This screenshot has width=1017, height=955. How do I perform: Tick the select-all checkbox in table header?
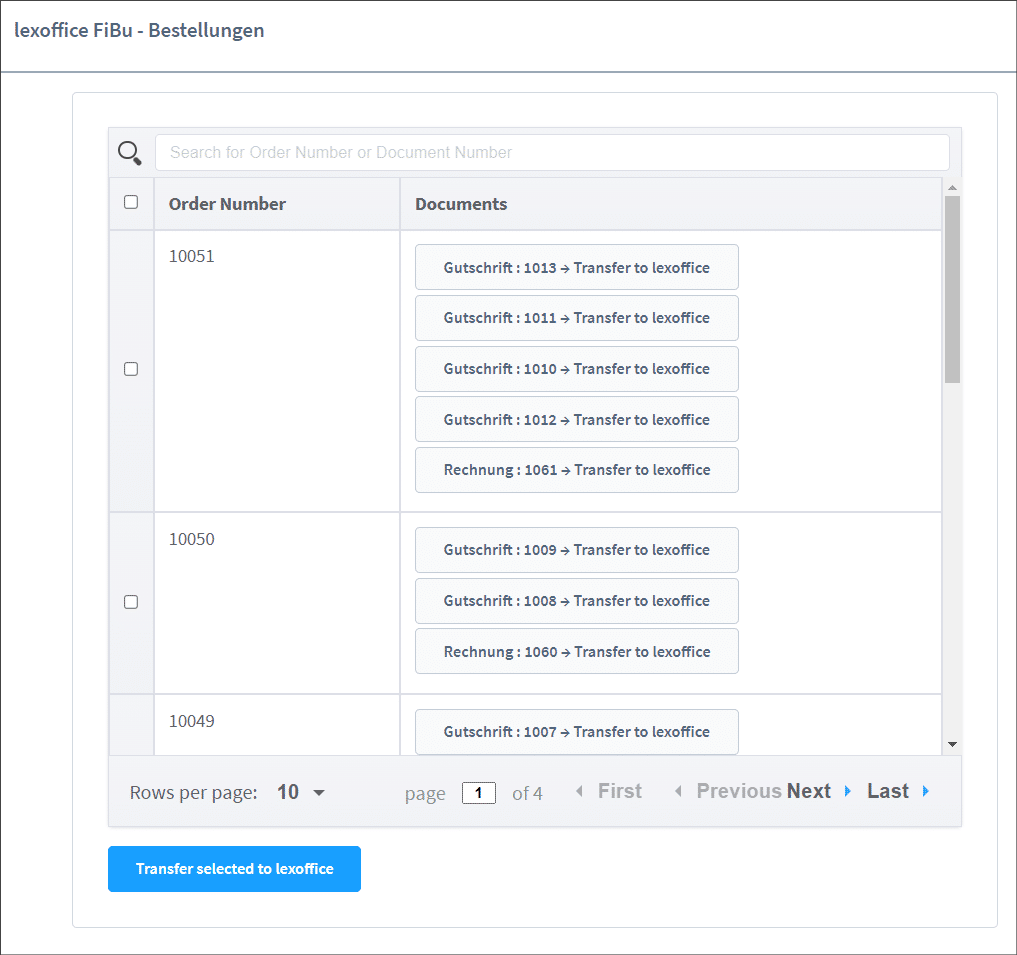pos(131,202)
